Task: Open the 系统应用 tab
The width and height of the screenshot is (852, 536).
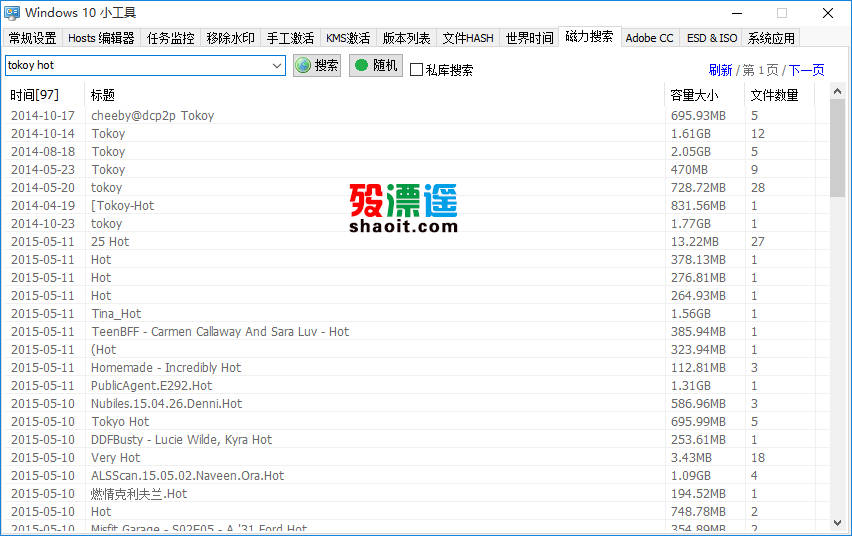Action: (x=771, y=38)
